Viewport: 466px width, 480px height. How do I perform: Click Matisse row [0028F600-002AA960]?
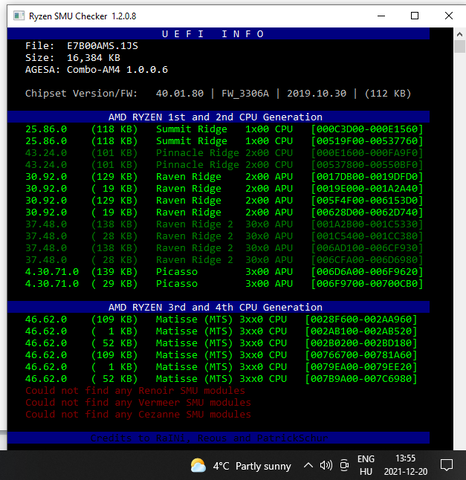[x=221, y=319]
